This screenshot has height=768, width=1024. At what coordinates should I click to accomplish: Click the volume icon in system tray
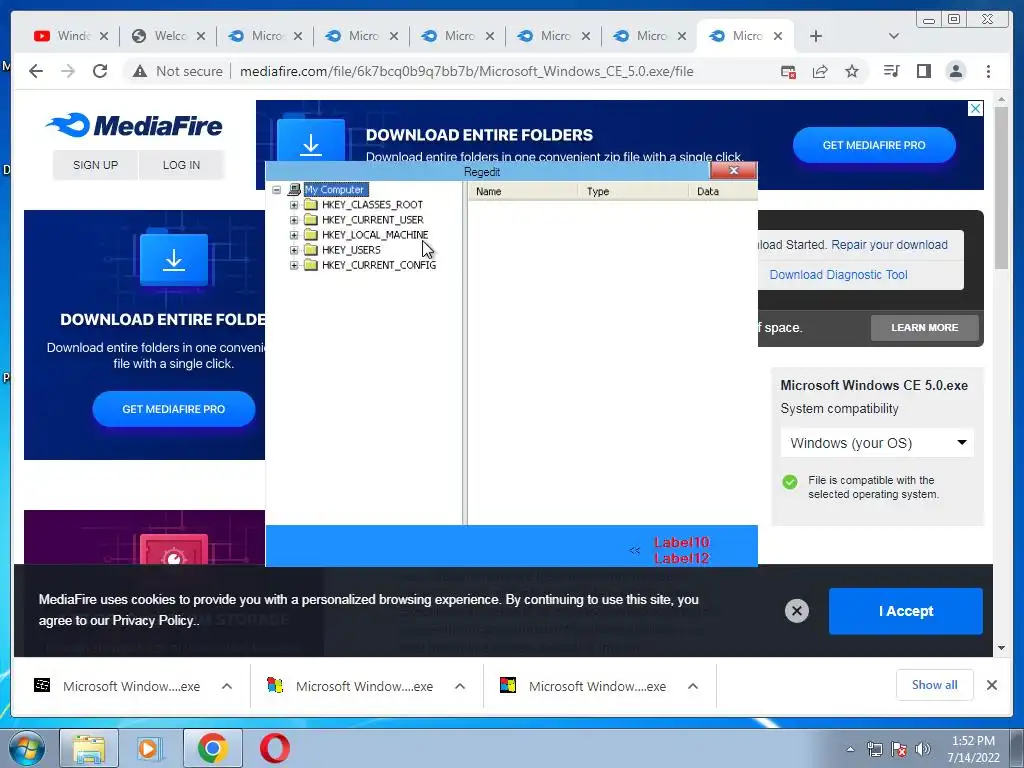coord(922,749)
